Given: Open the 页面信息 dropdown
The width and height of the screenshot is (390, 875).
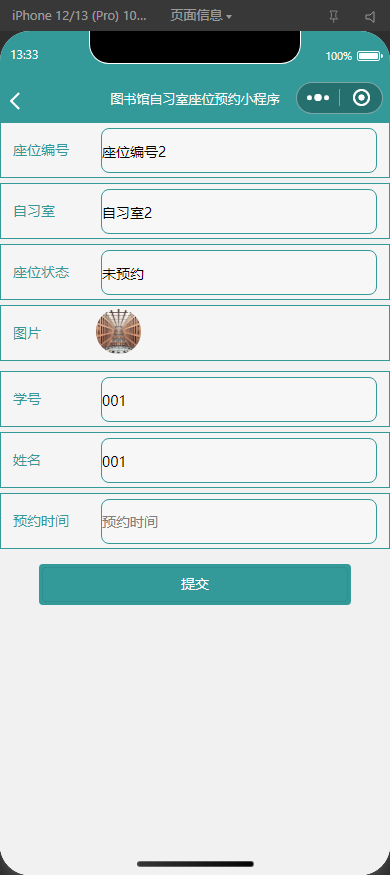Looking at the screenshot, I should [201, 16].
